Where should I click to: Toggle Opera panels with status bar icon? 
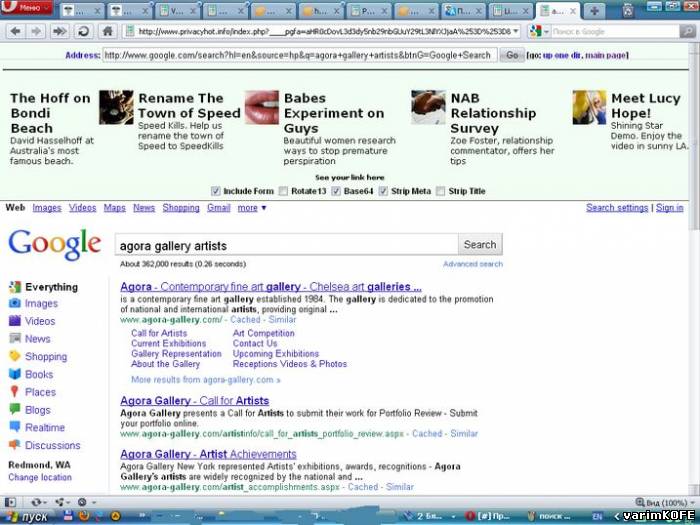coord(10,502)
